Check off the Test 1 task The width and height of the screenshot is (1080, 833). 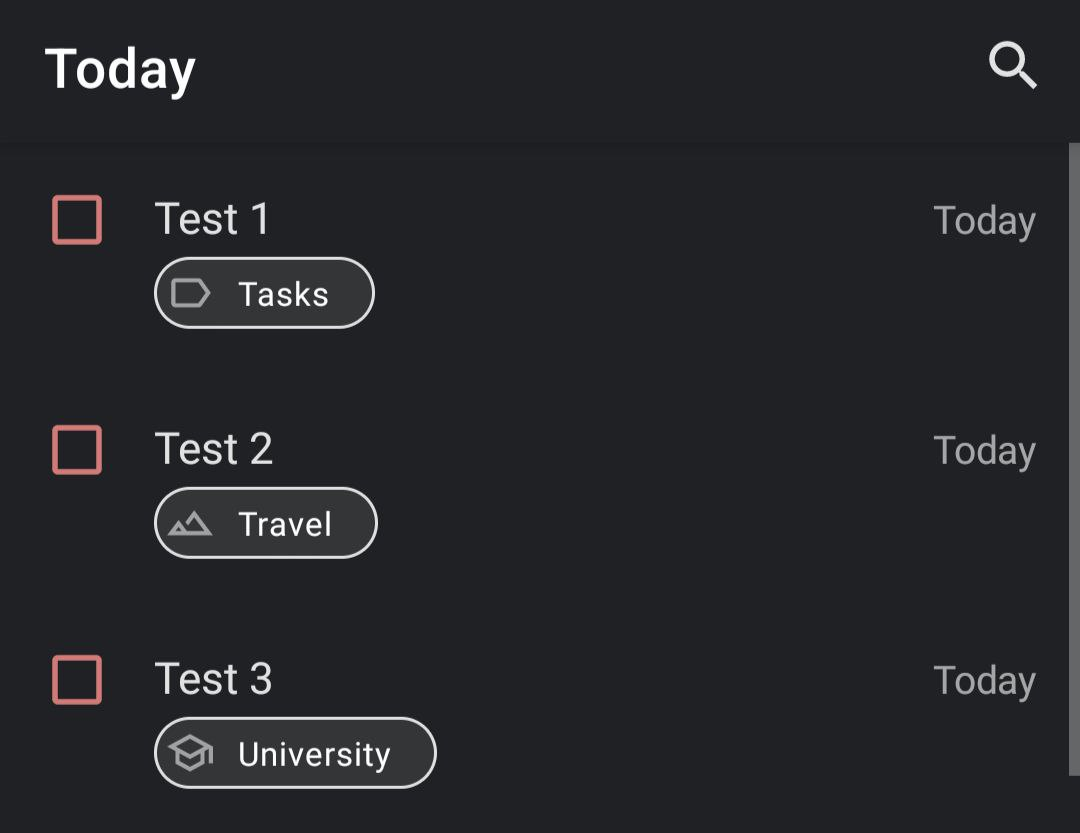(x=77, y=219)
